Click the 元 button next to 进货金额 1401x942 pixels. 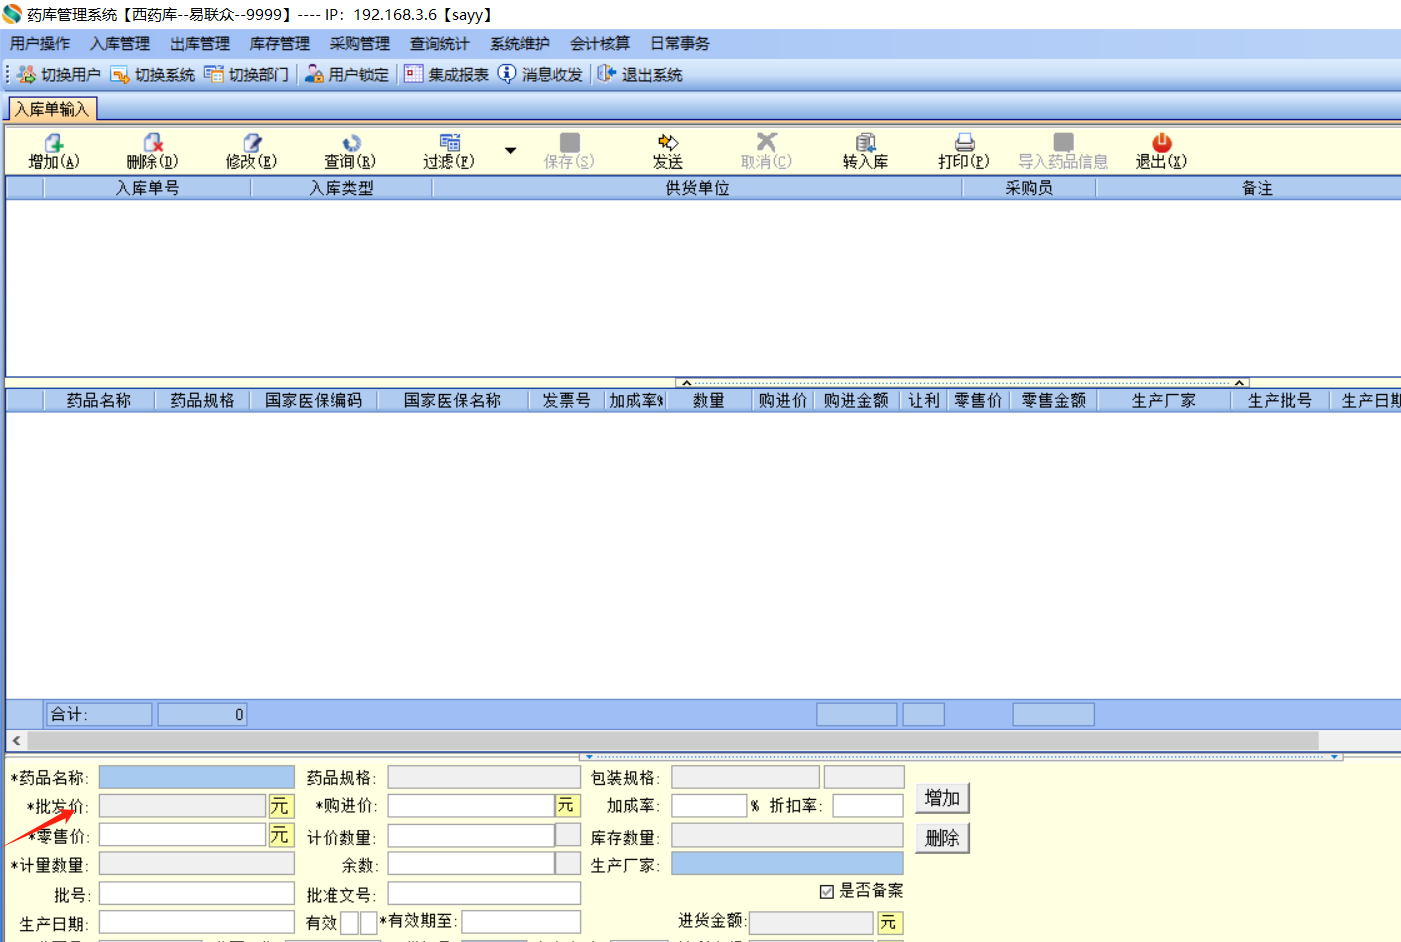[889, 923]
